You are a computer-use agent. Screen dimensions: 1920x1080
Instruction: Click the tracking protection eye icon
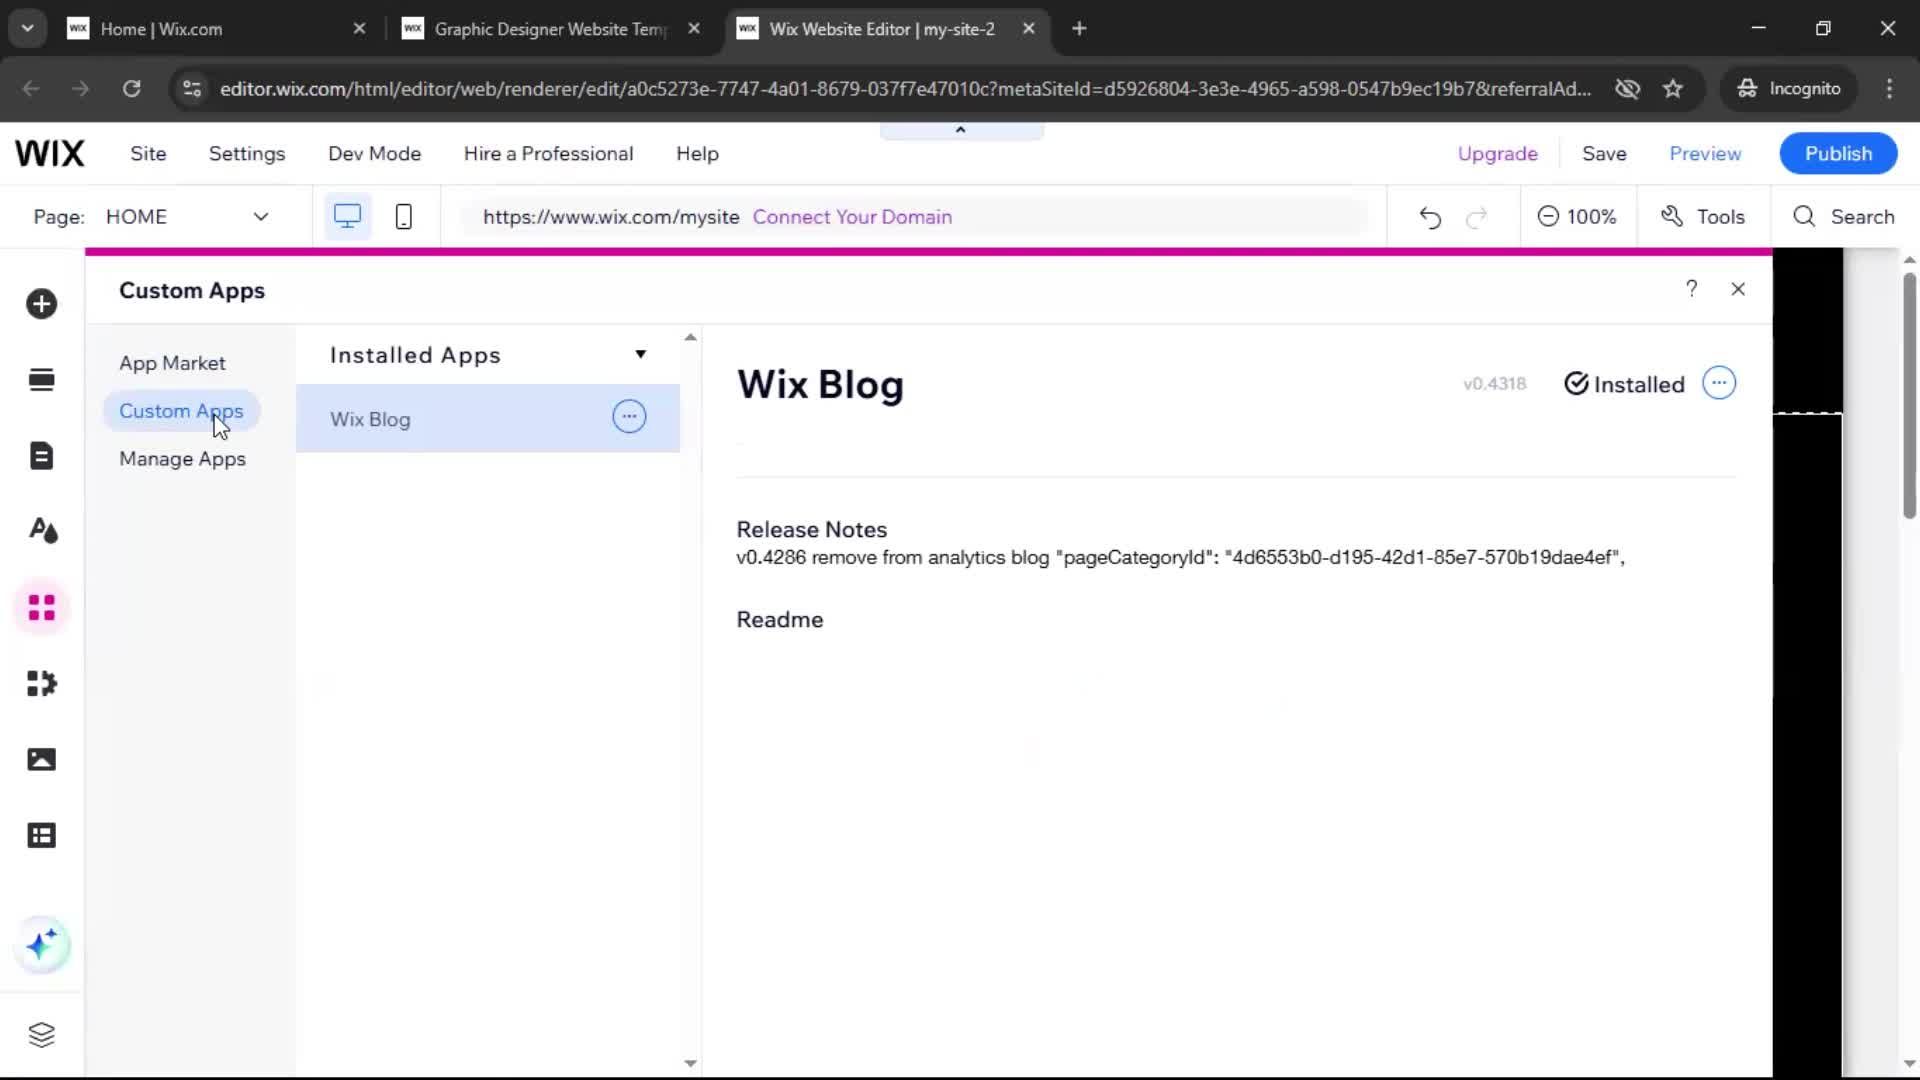point(1628,89)
